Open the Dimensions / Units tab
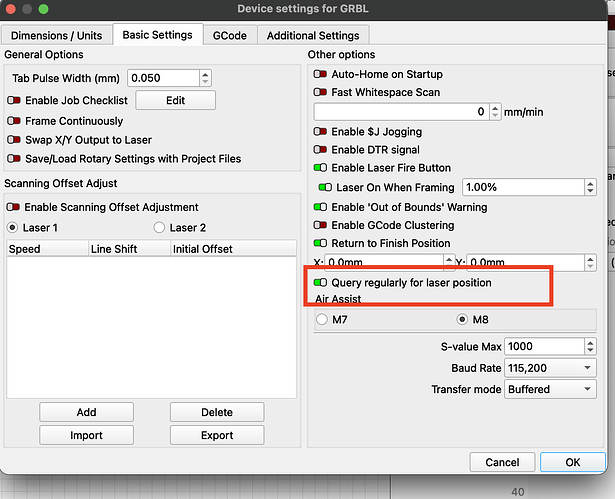 coord(56,35)
